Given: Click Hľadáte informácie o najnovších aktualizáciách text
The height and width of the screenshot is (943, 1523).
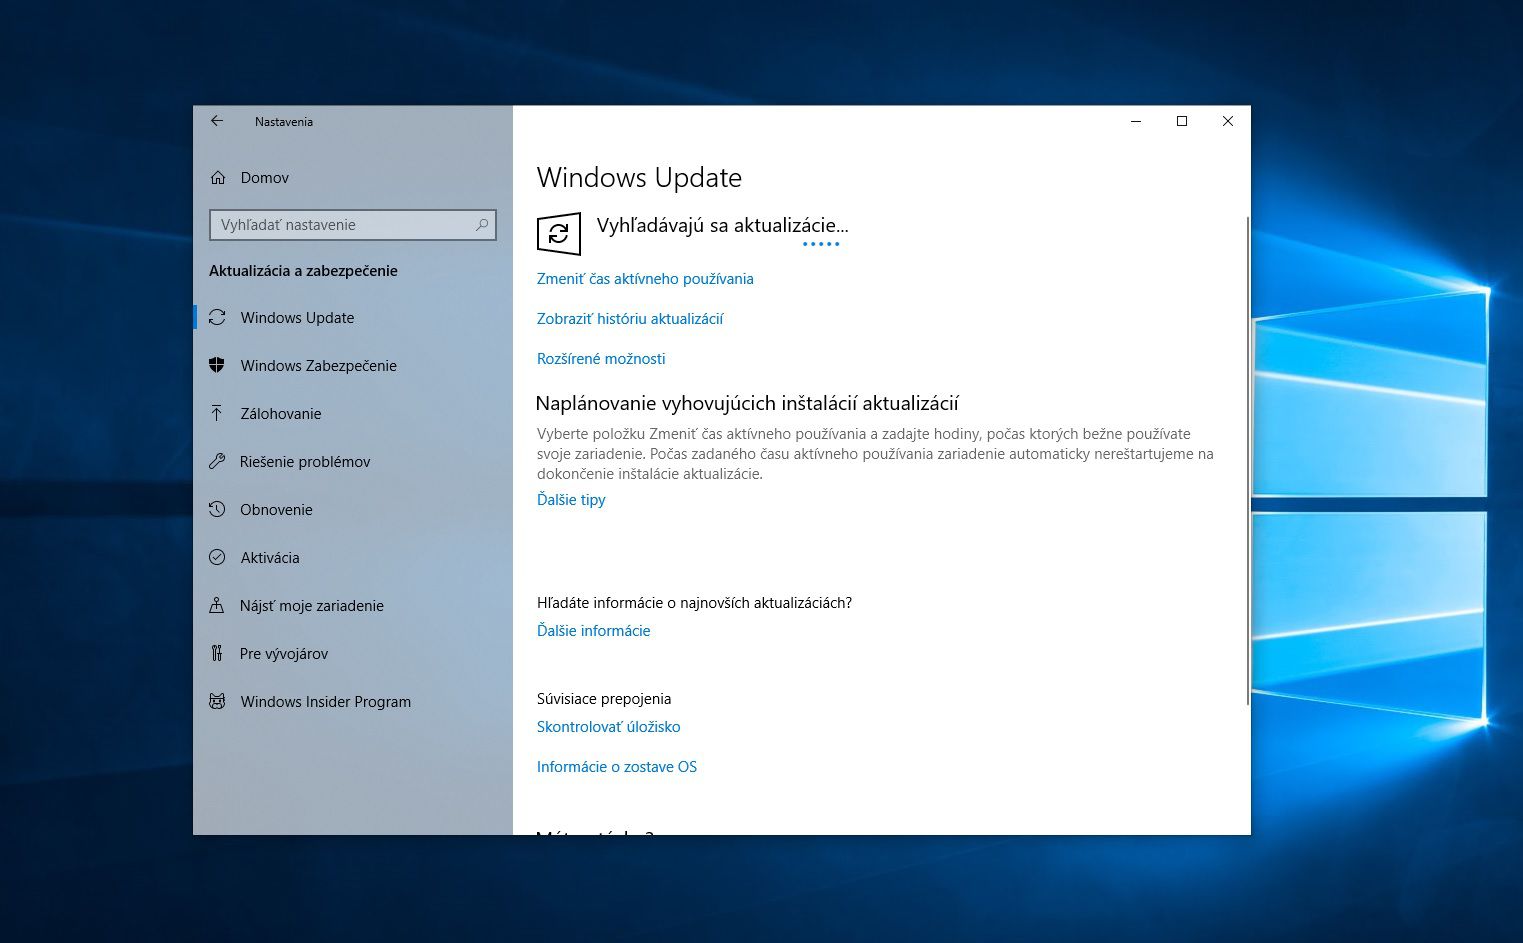Looking at the screenshot, I should pyautogui.click(x=694, y=603).
